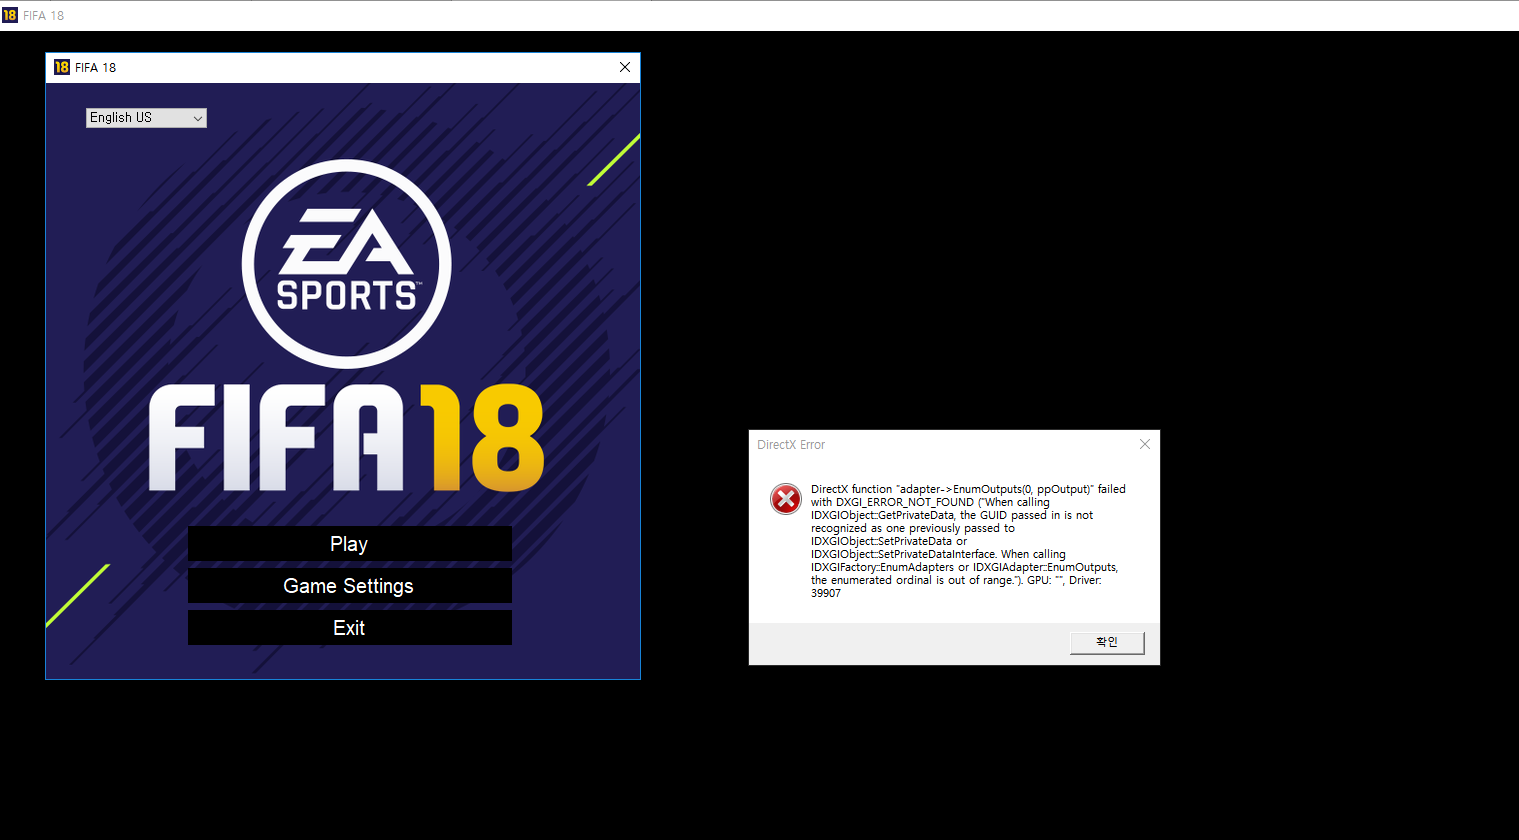The width and height of the screenshot is (1519, 840).
Task: Click the DirectX Error dialog title text
Action: 791,445
